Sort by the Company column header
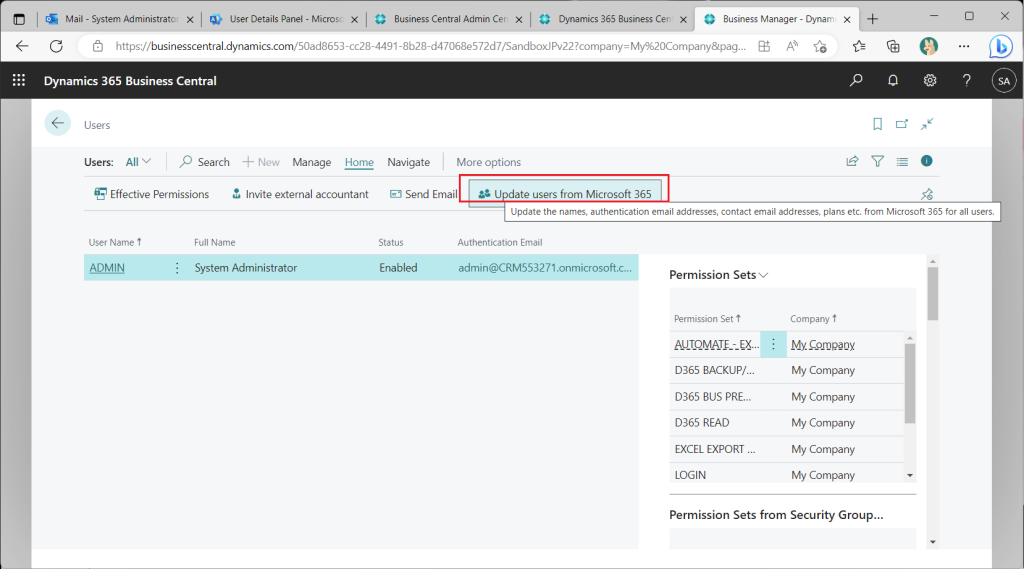 click(813, 319)
